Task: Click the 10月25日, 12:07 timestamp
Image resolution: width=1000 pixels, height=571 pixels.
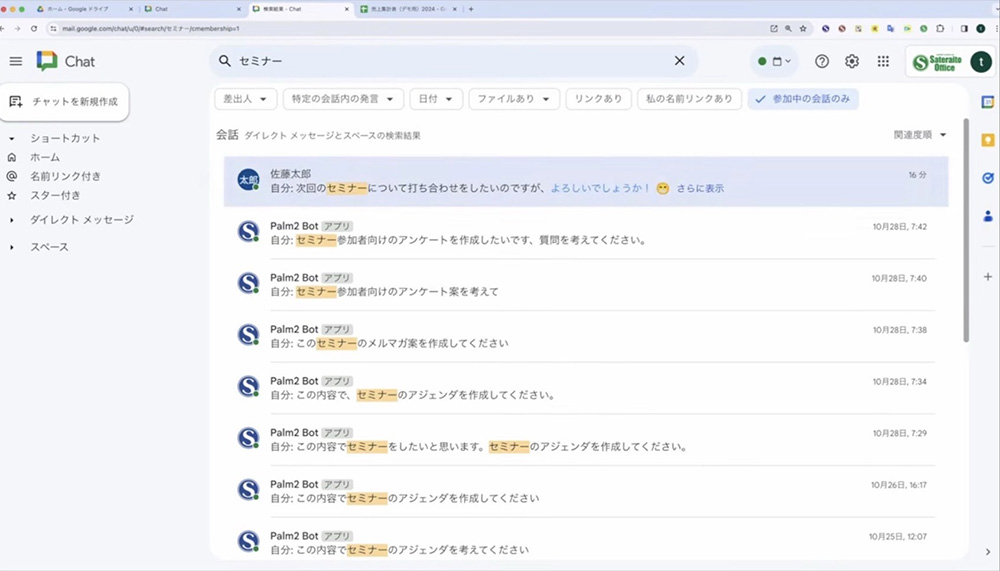Action: [x=898, y=537]
